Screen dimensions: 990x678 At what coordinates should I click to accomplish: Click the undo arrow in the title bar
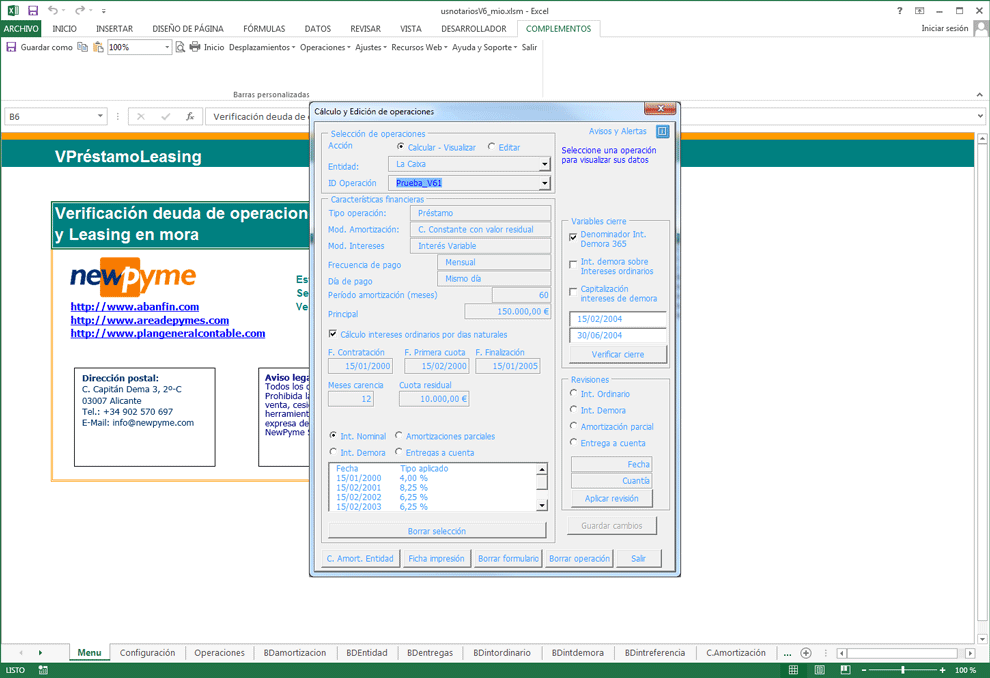(53, 11)
